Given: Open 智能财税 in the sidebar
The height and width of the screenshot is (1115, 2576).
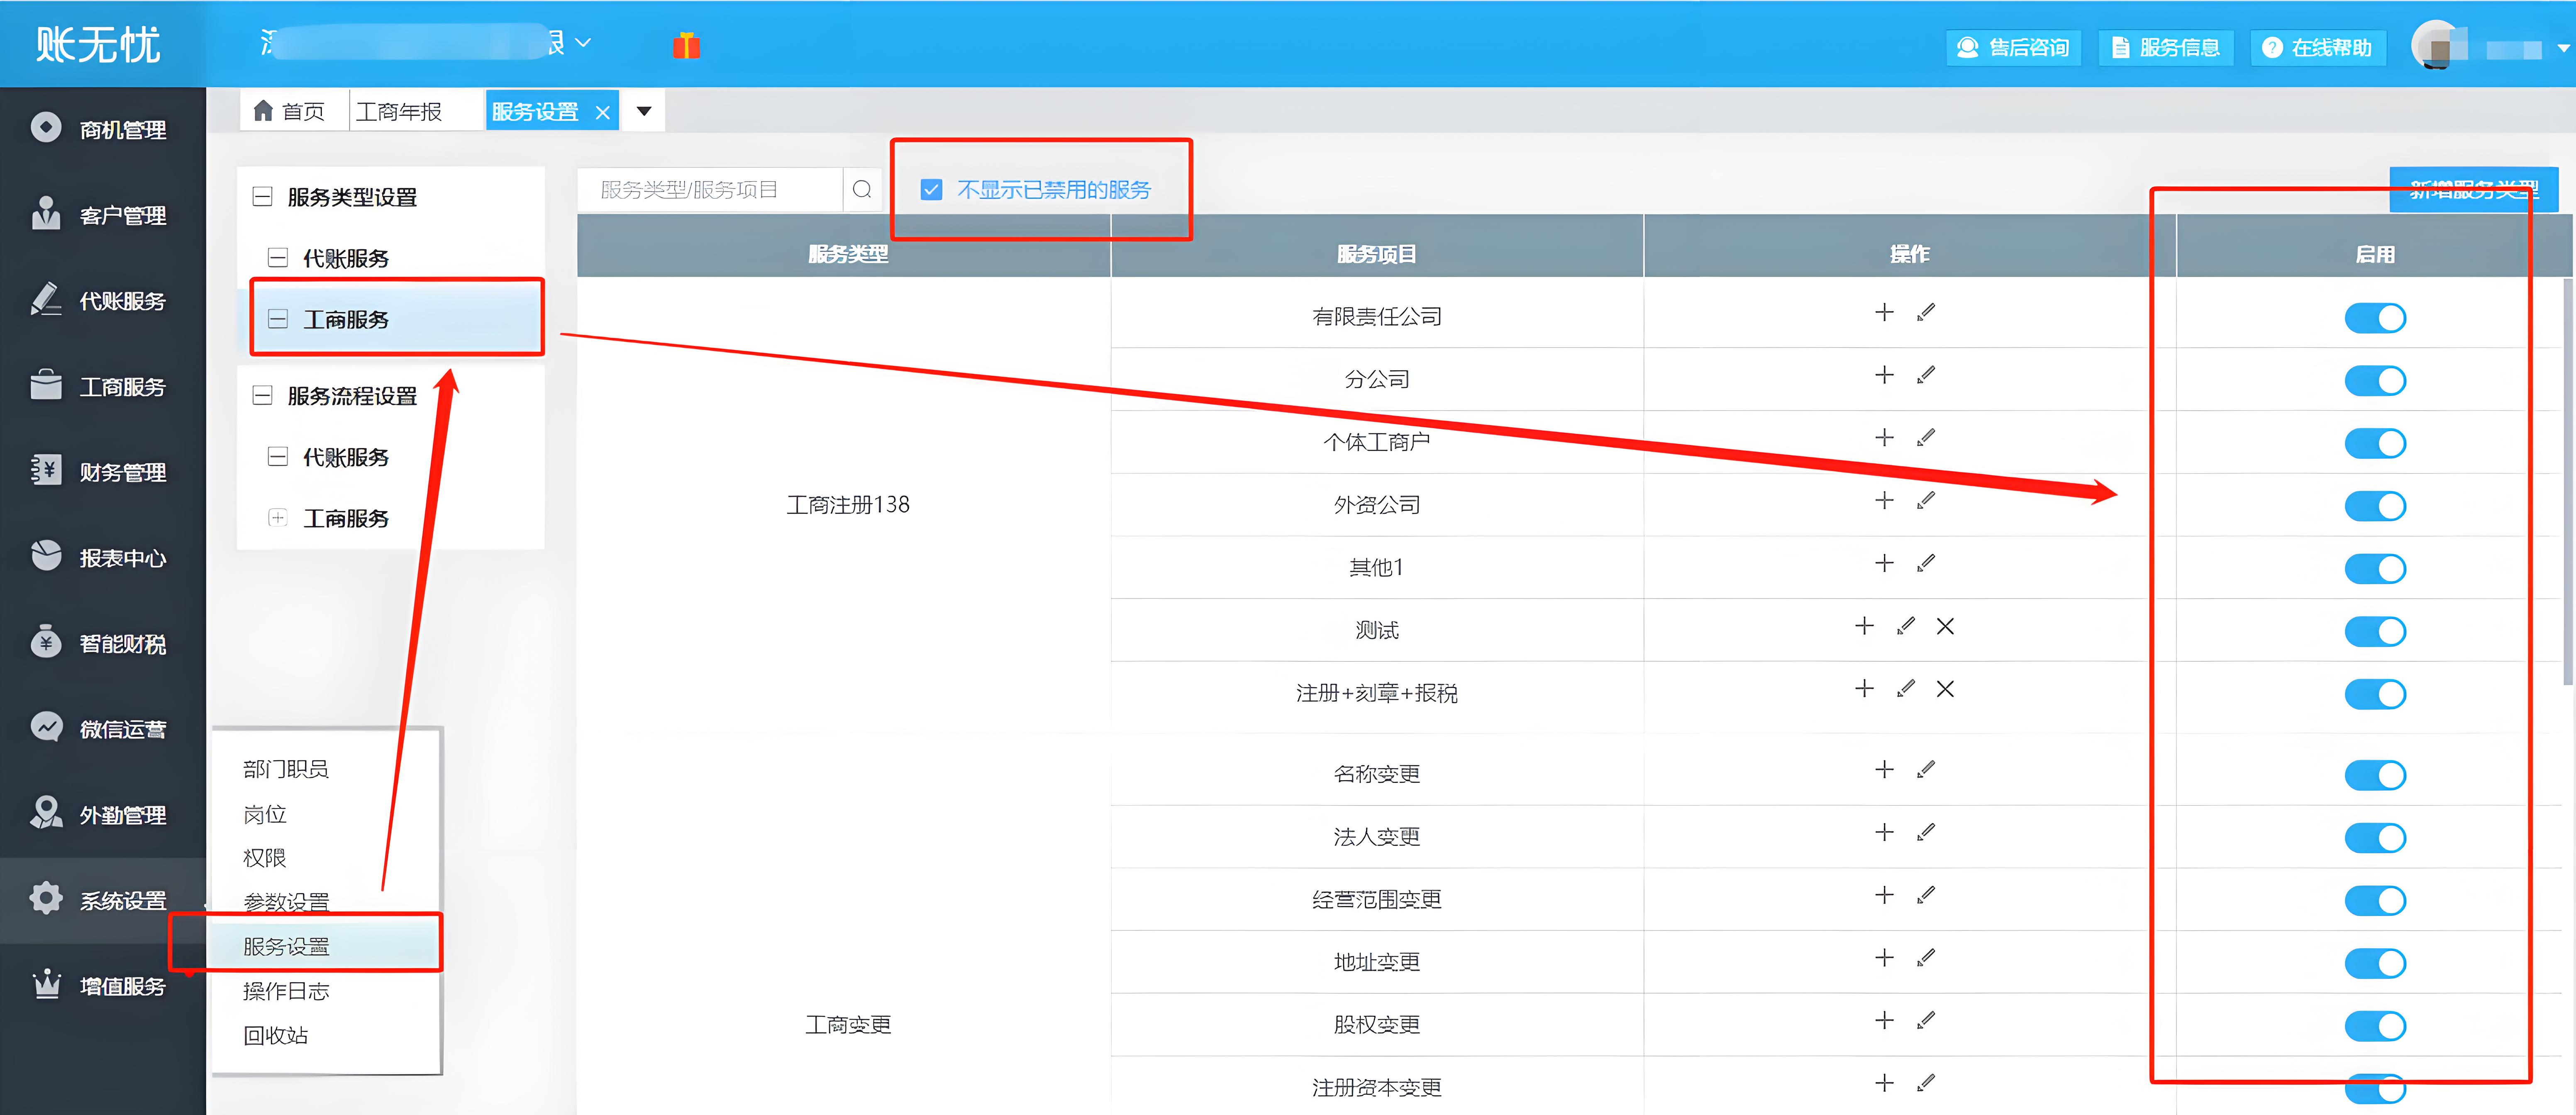Looking at the screenshot, I should pyautogui.click(x=102, y=643).
